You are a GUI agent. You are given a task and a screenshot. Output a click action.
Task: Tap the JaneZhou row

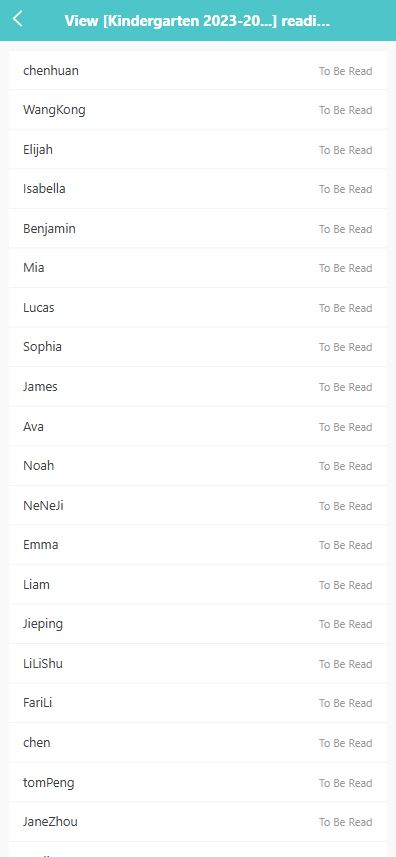pyautogui.click(x=198, y=821)
